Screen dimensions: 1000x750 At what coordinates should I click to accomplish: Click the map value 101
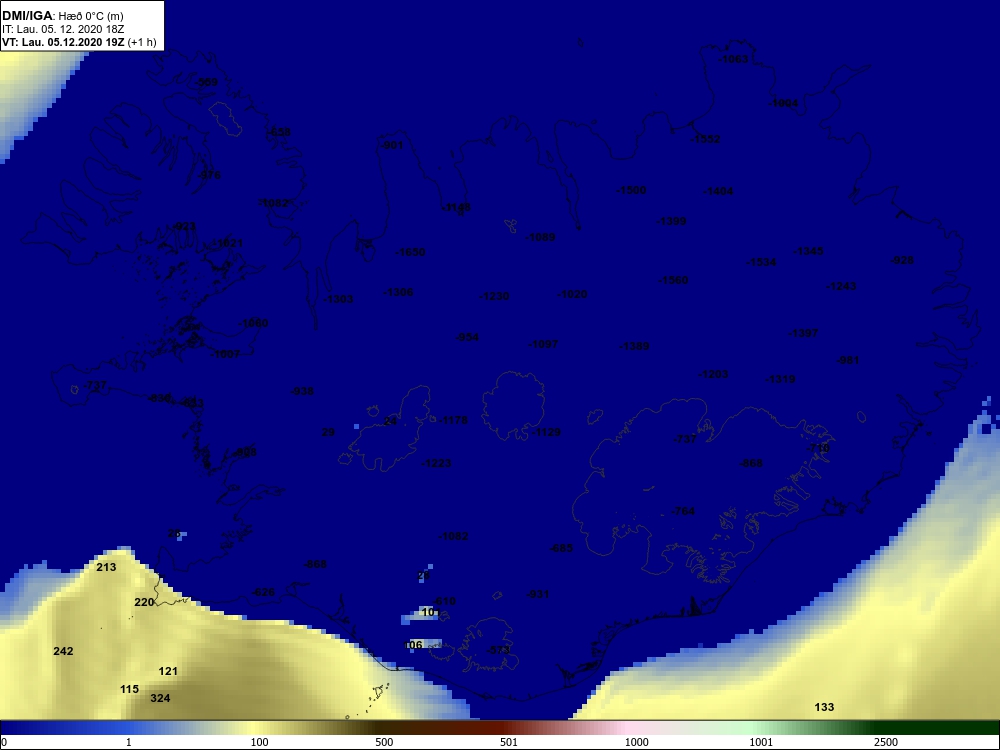[430, 612]
